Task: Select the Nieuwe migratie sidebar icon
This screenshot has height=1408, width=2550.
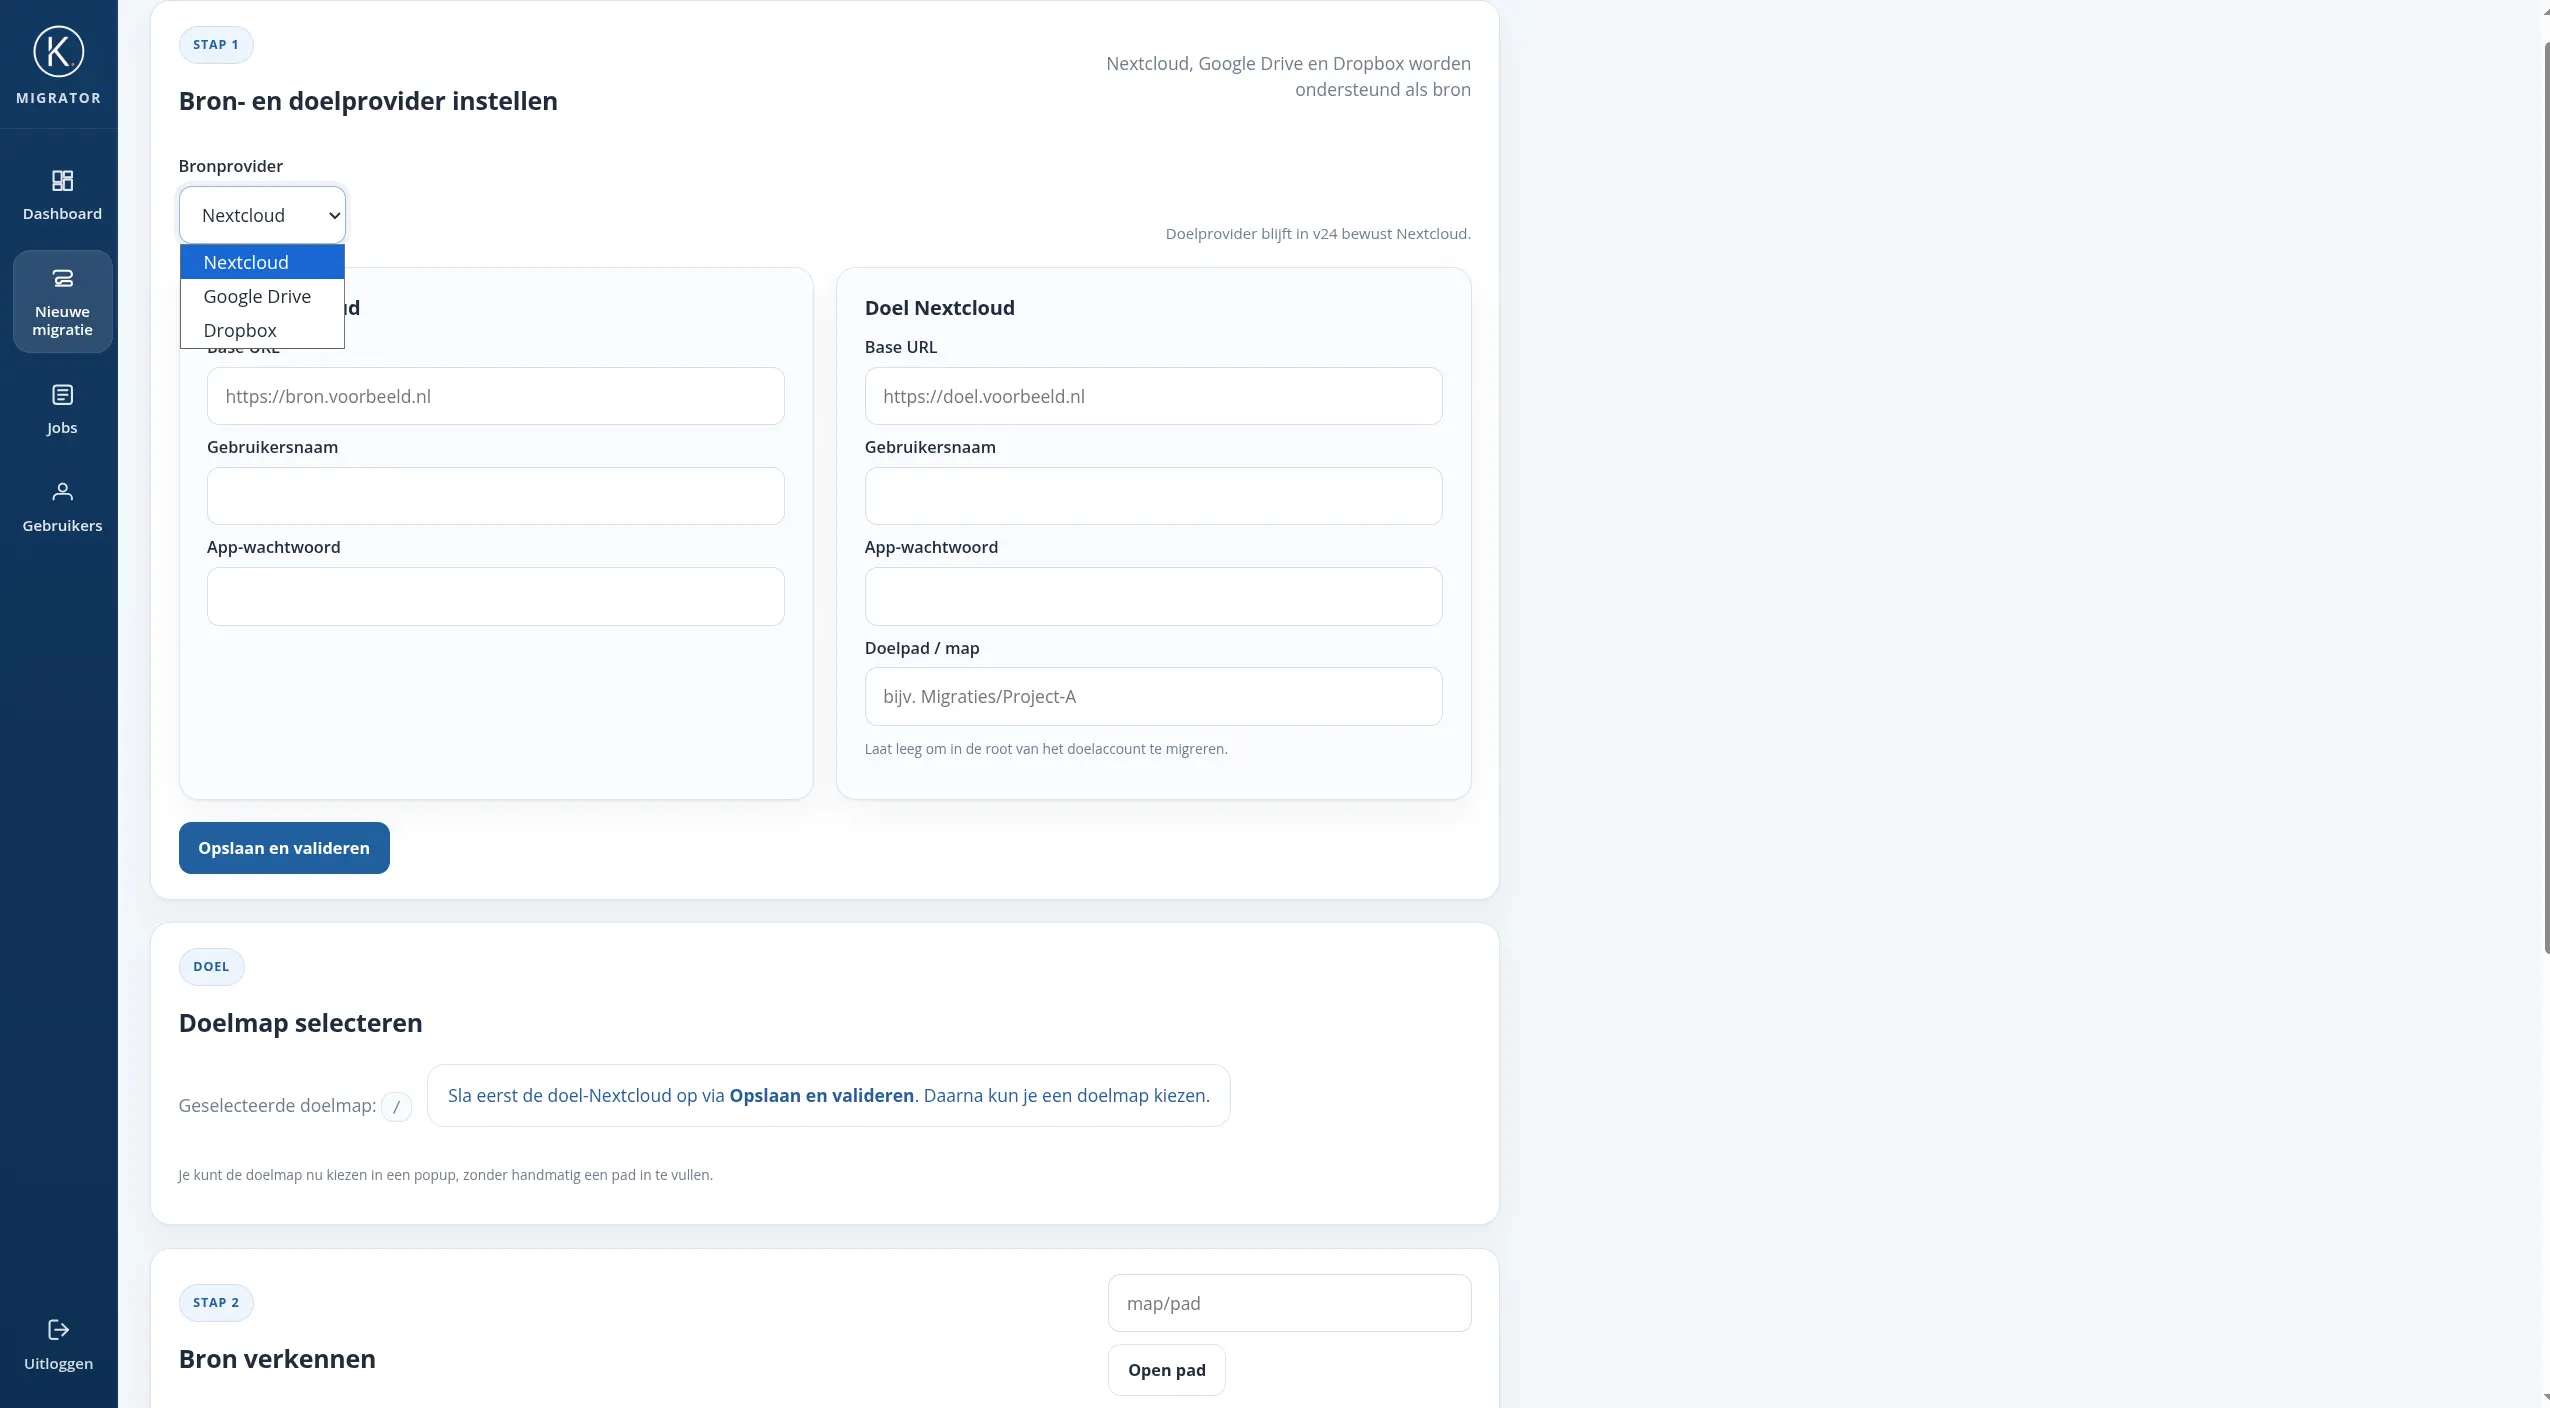Action: (62, 279)
